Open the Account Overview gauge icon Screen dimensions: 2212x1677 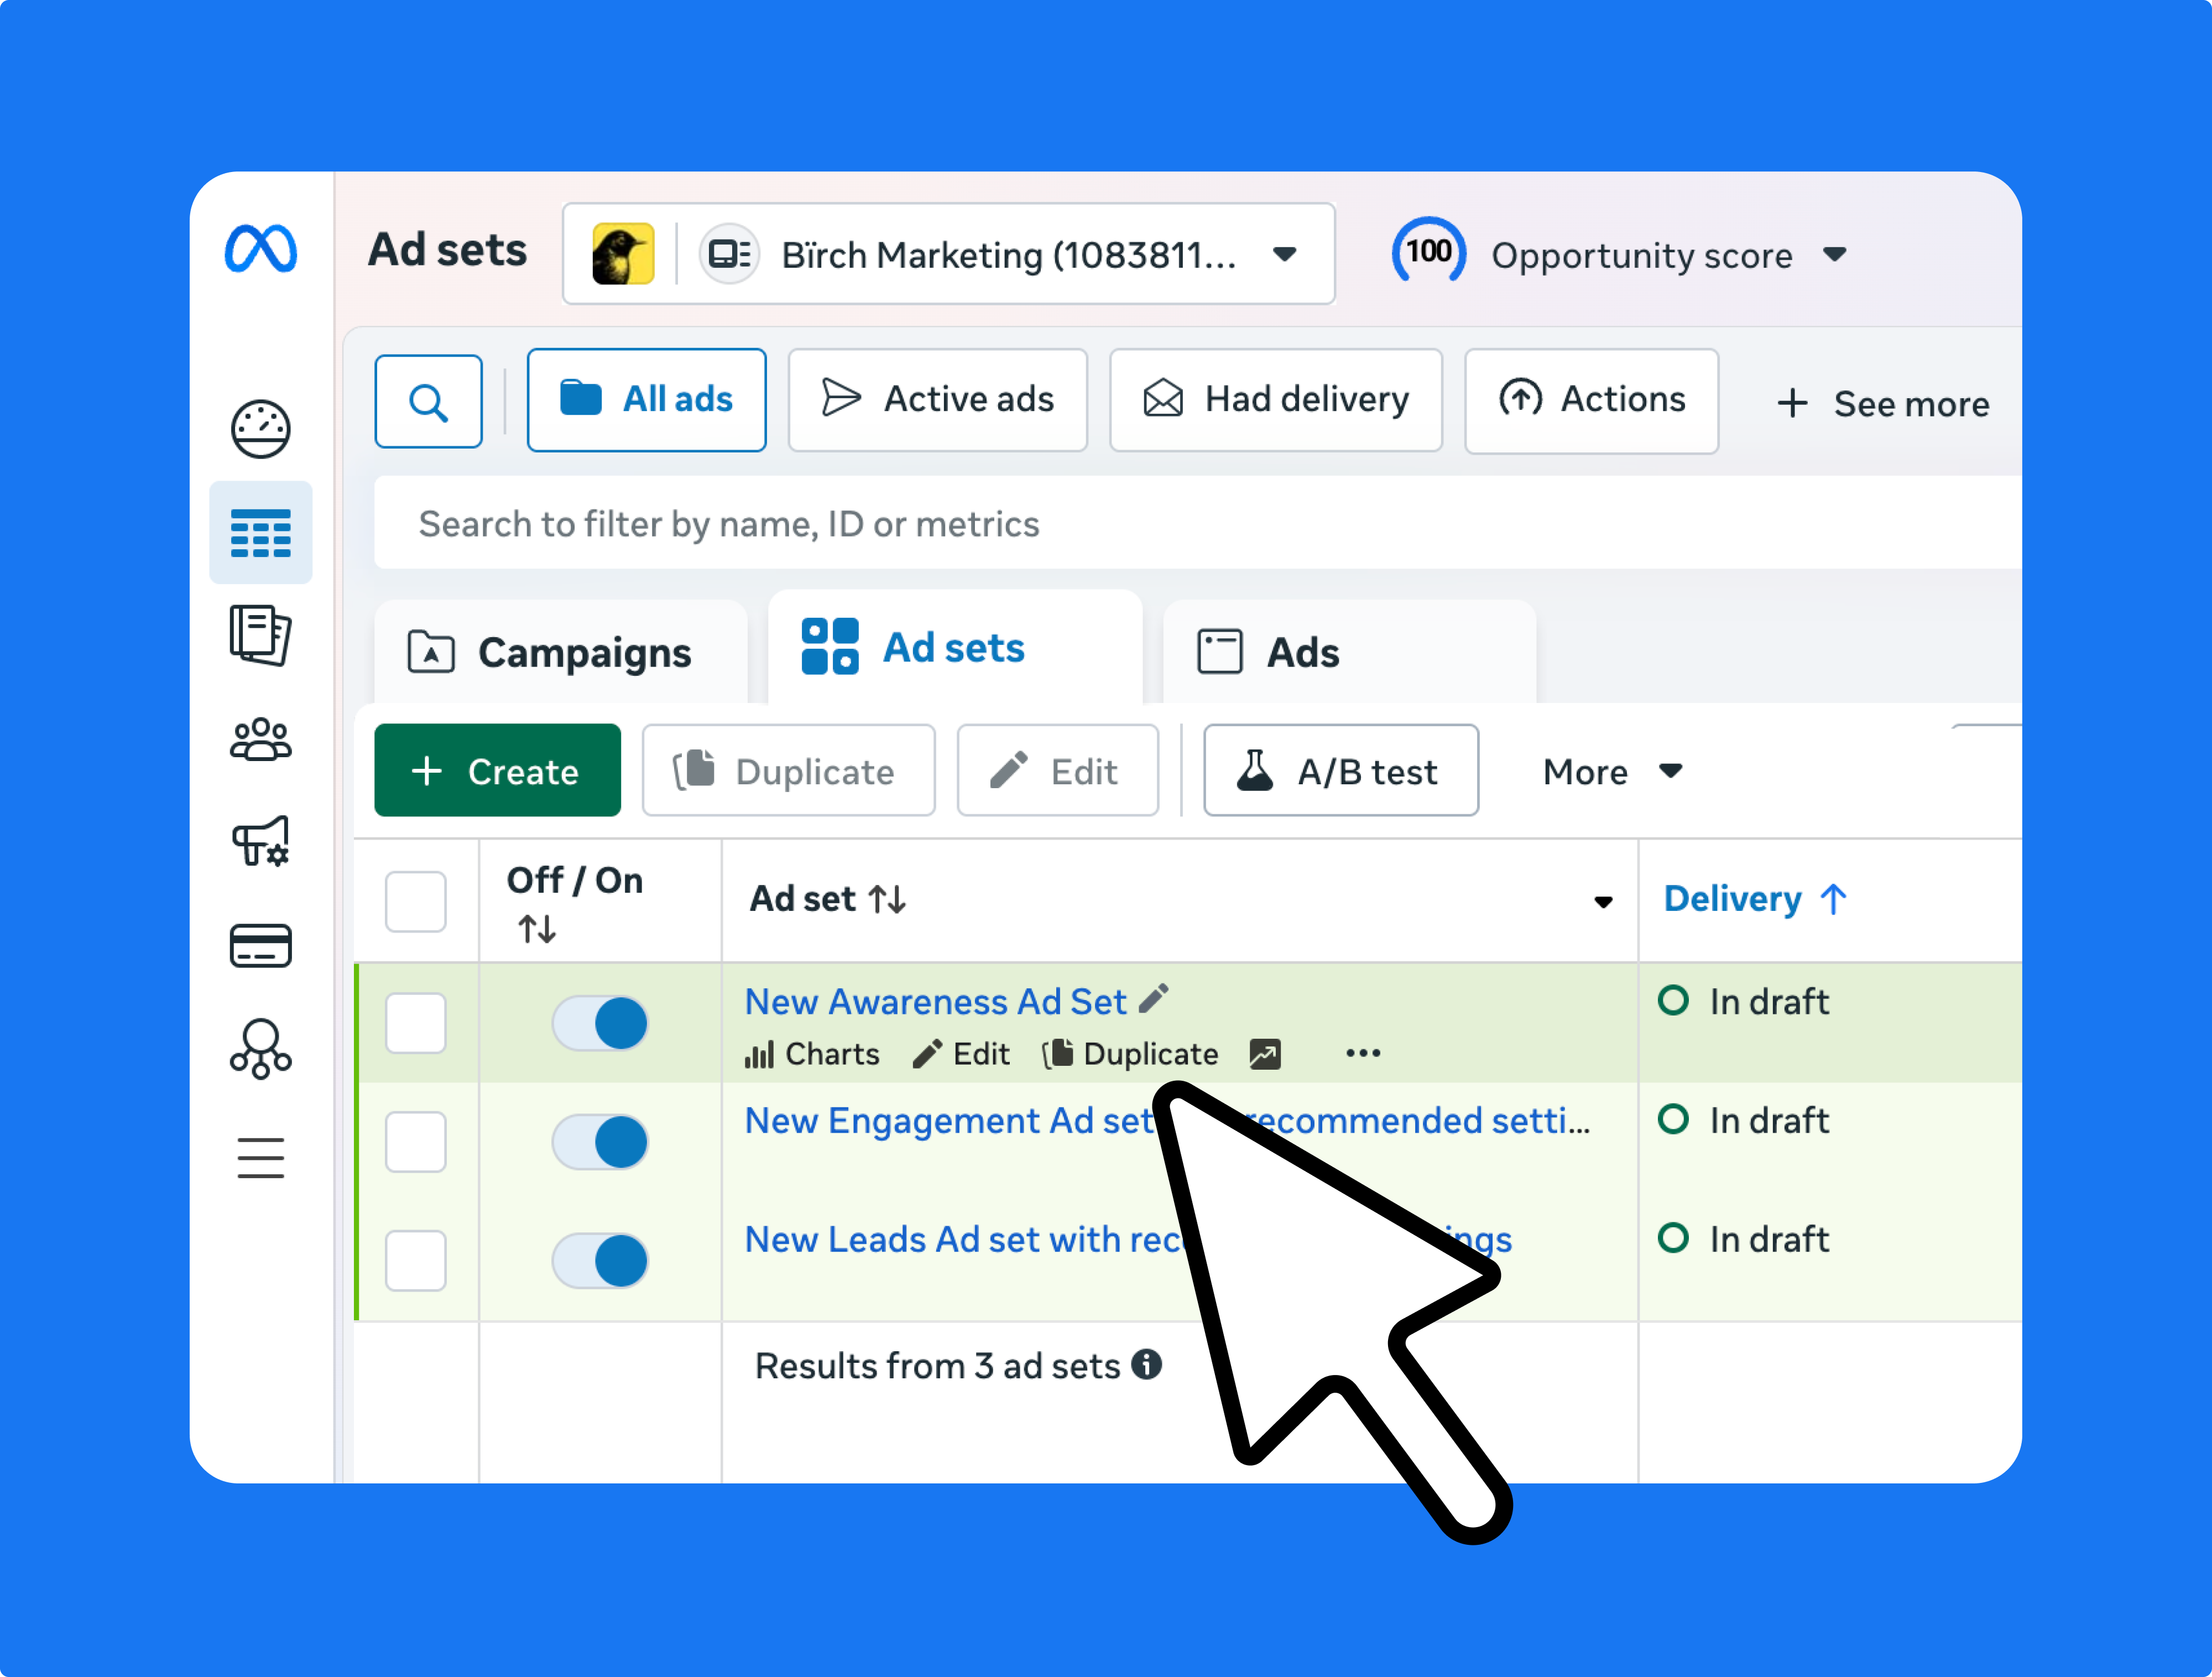point(260,428)
